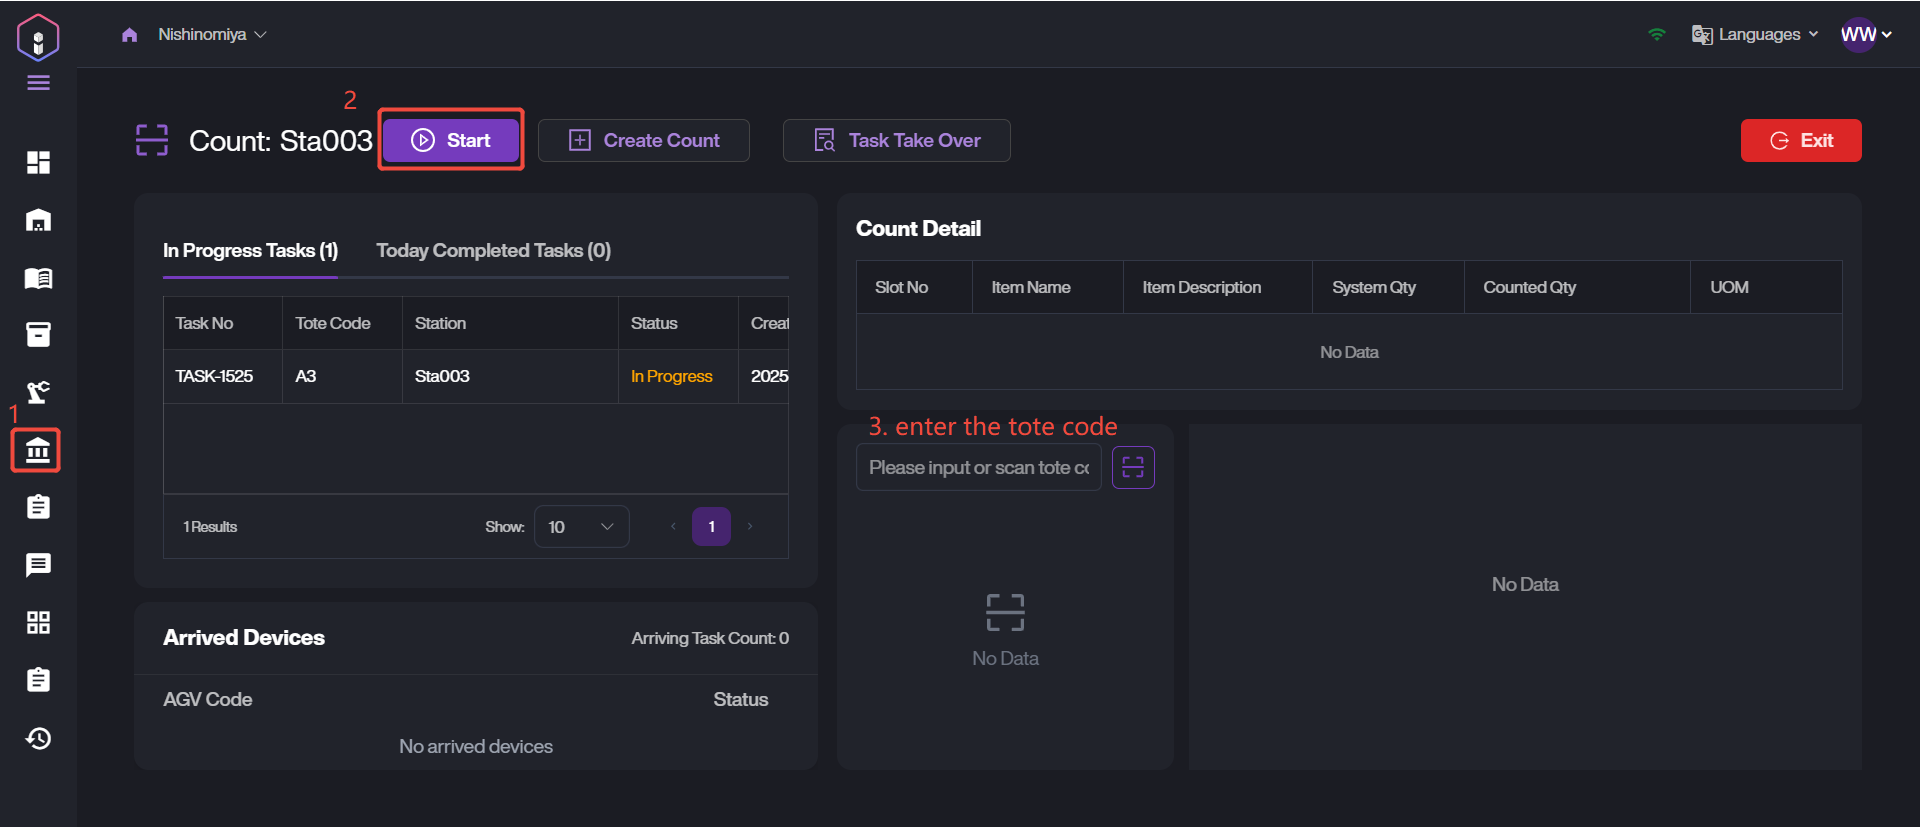Open the chat message sidebar icon
Image resolution: width=1920 pixels, height=827 pixels.
click(38, 565)
